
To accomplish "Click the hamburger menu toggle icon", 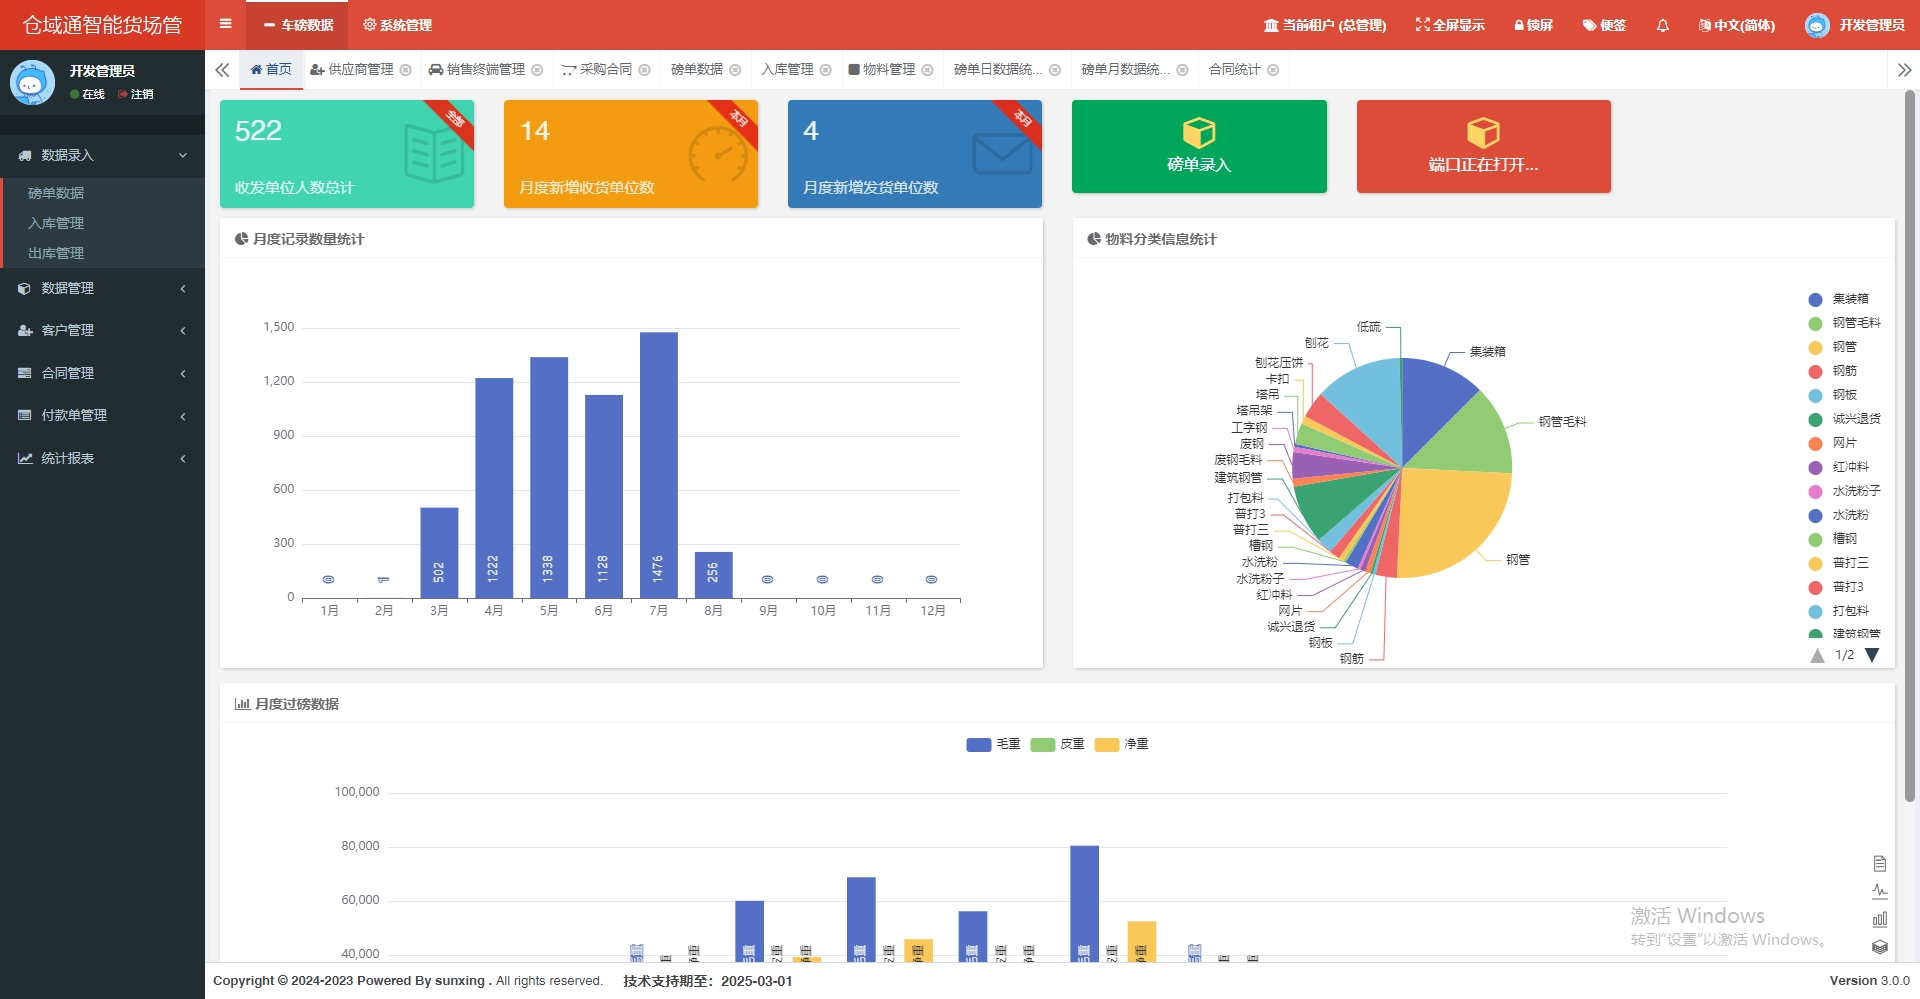I will coord(225,24).
